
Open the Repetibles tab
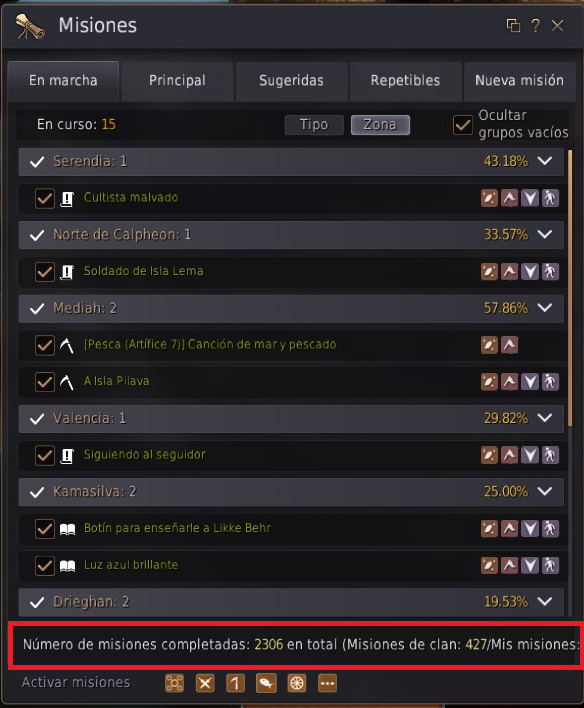point(405,81)
